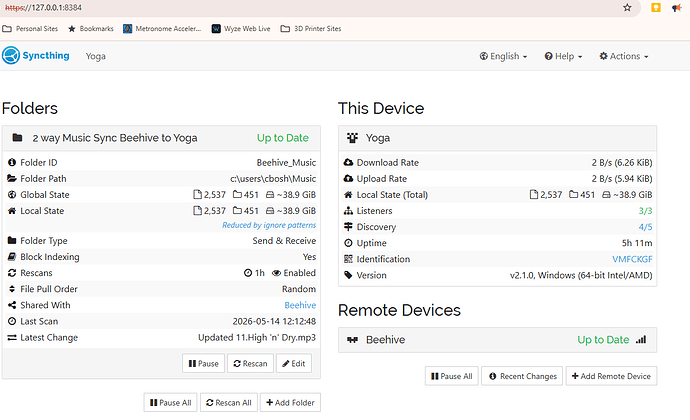690x420 pixels.
Task: Click the Last Scan timestamp 2026-05-14 12:12:48
Action: [x=274, y=321]
